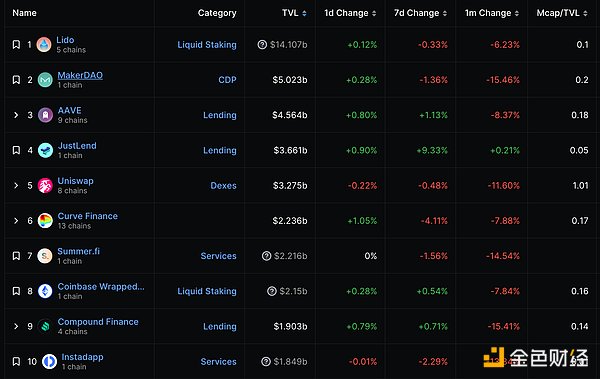Bookmark the JustLend row

[x=16, y=150]
